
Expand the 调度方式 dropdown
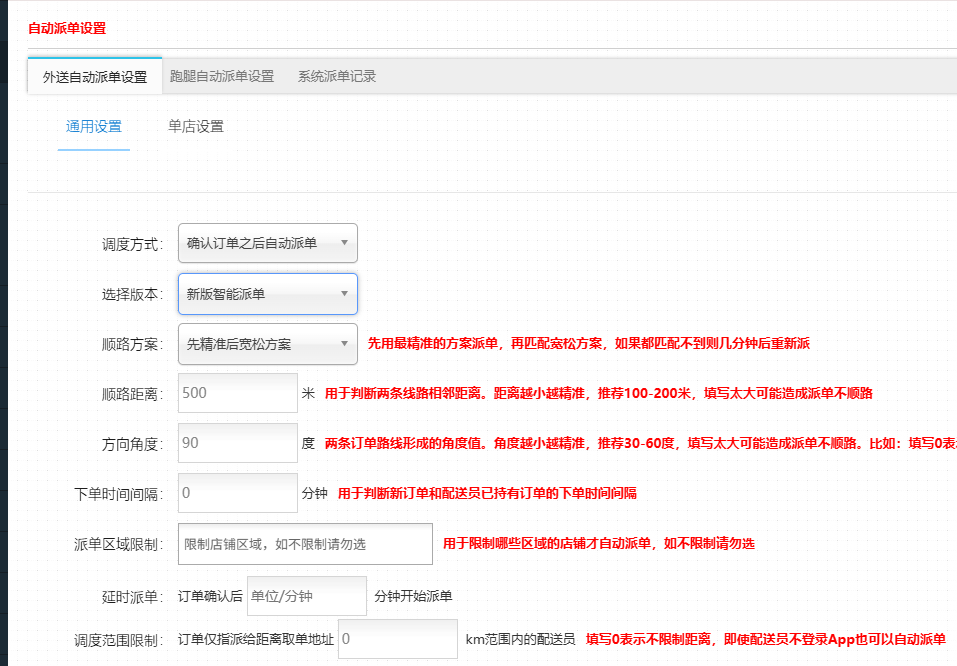(267, 243)
